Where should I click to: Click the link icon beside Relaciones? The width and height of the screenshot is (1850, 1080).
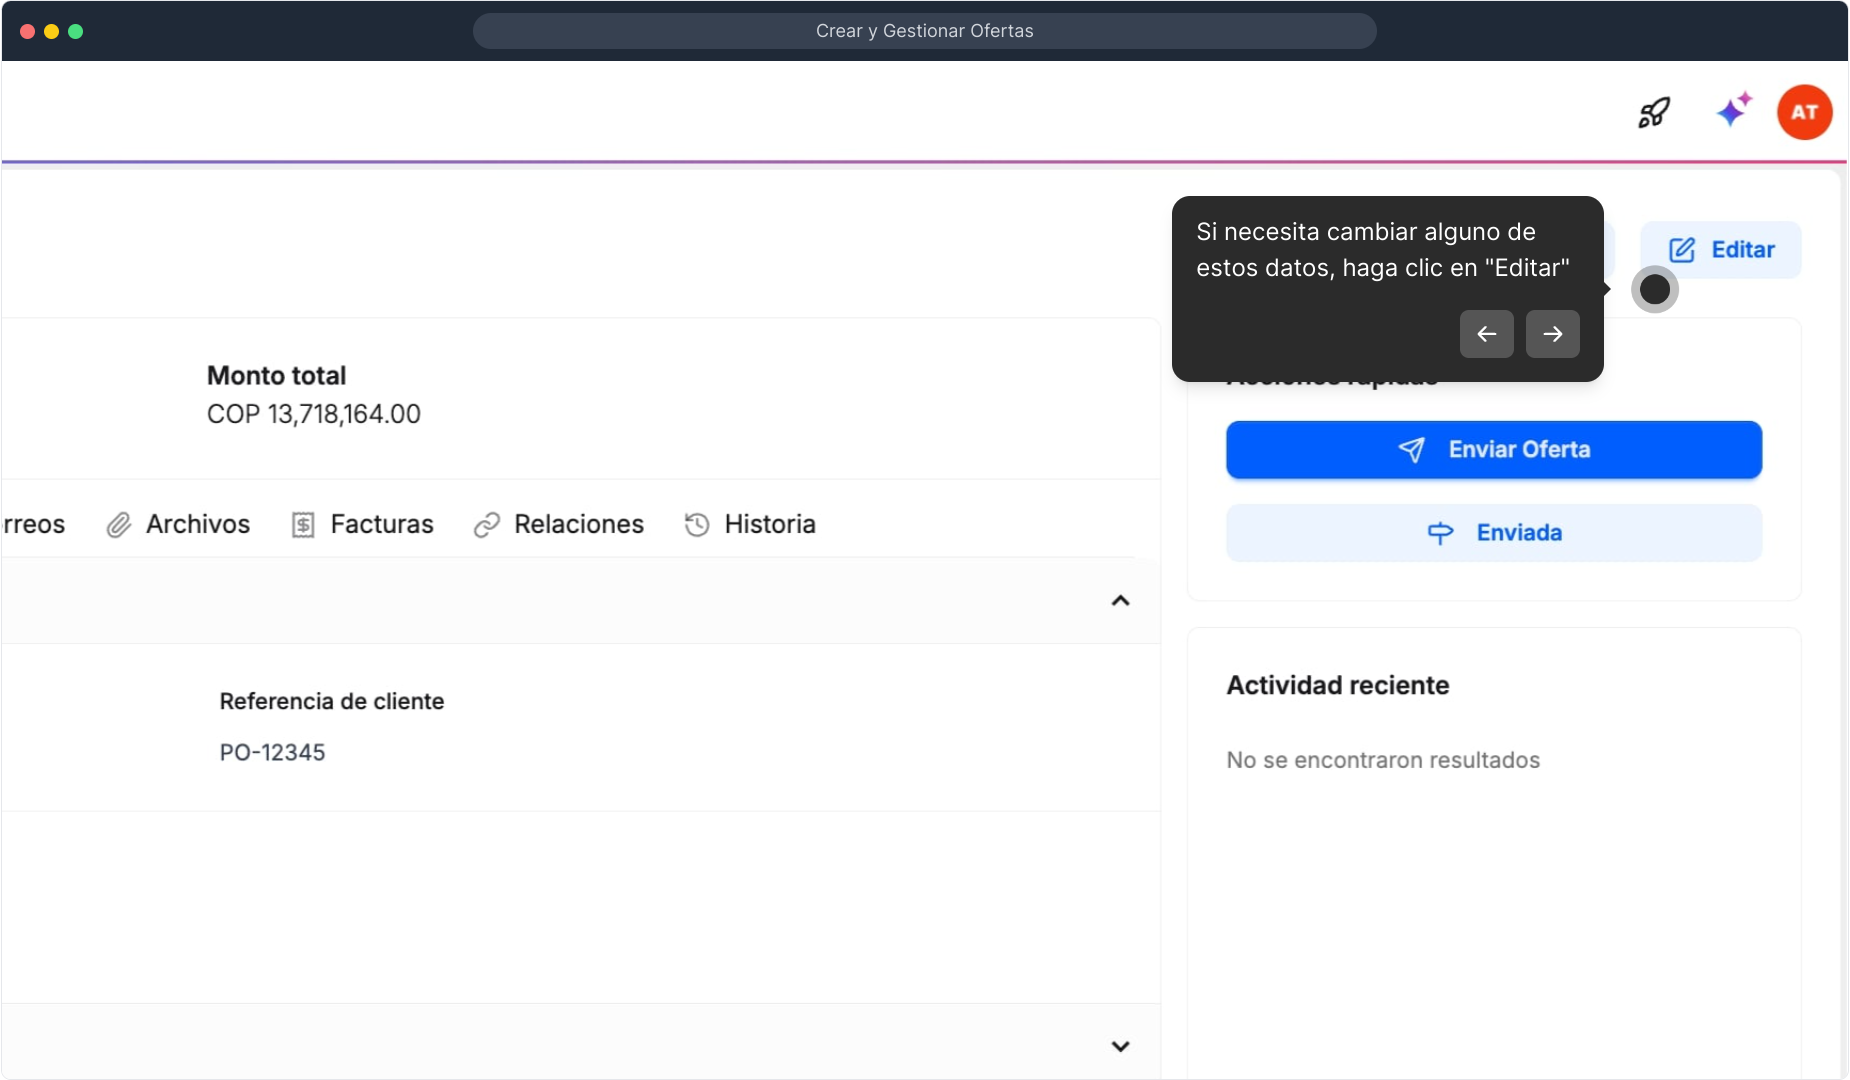pos(487,525)
